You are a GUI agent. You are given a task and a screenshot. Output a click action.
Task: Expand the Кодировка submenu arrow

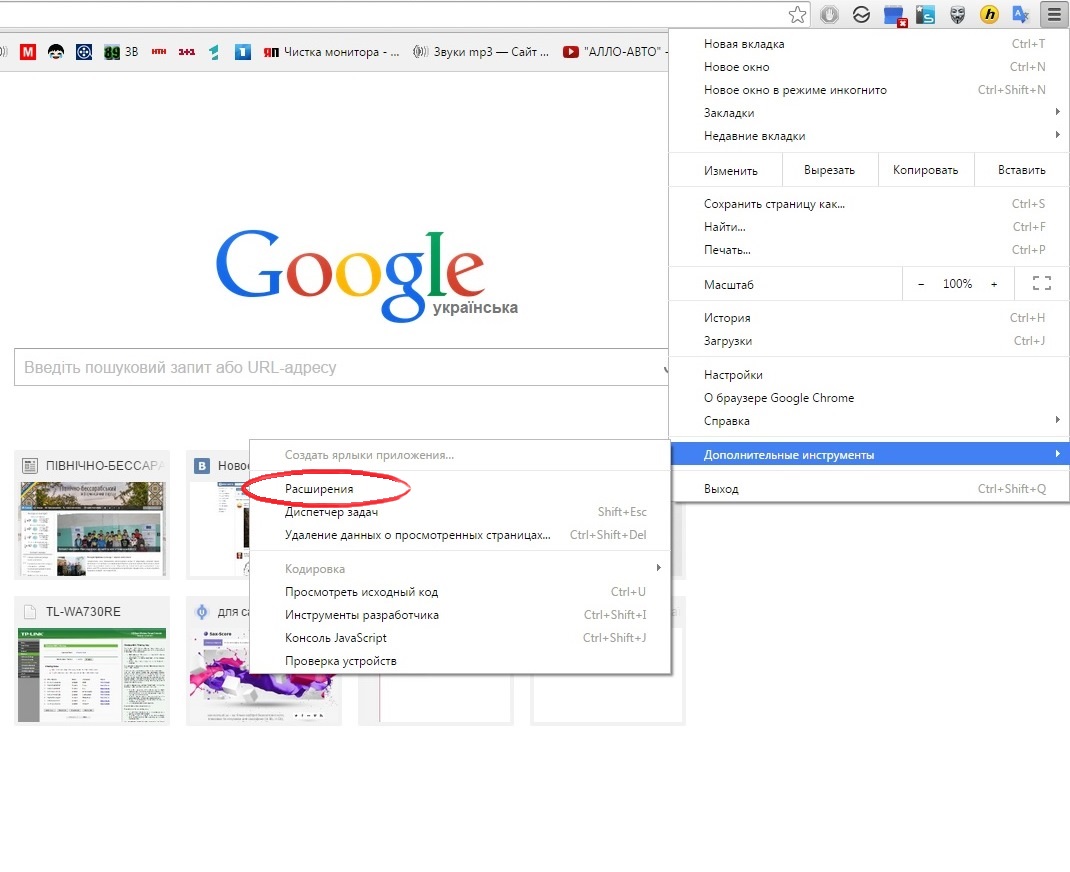pos(659,568)
